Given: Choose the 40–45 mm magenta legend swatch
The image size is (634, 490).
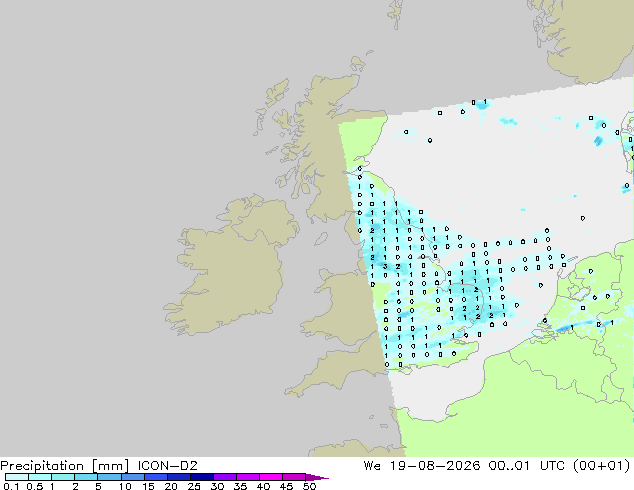Looking at the screenshot, I should [271, 477].
